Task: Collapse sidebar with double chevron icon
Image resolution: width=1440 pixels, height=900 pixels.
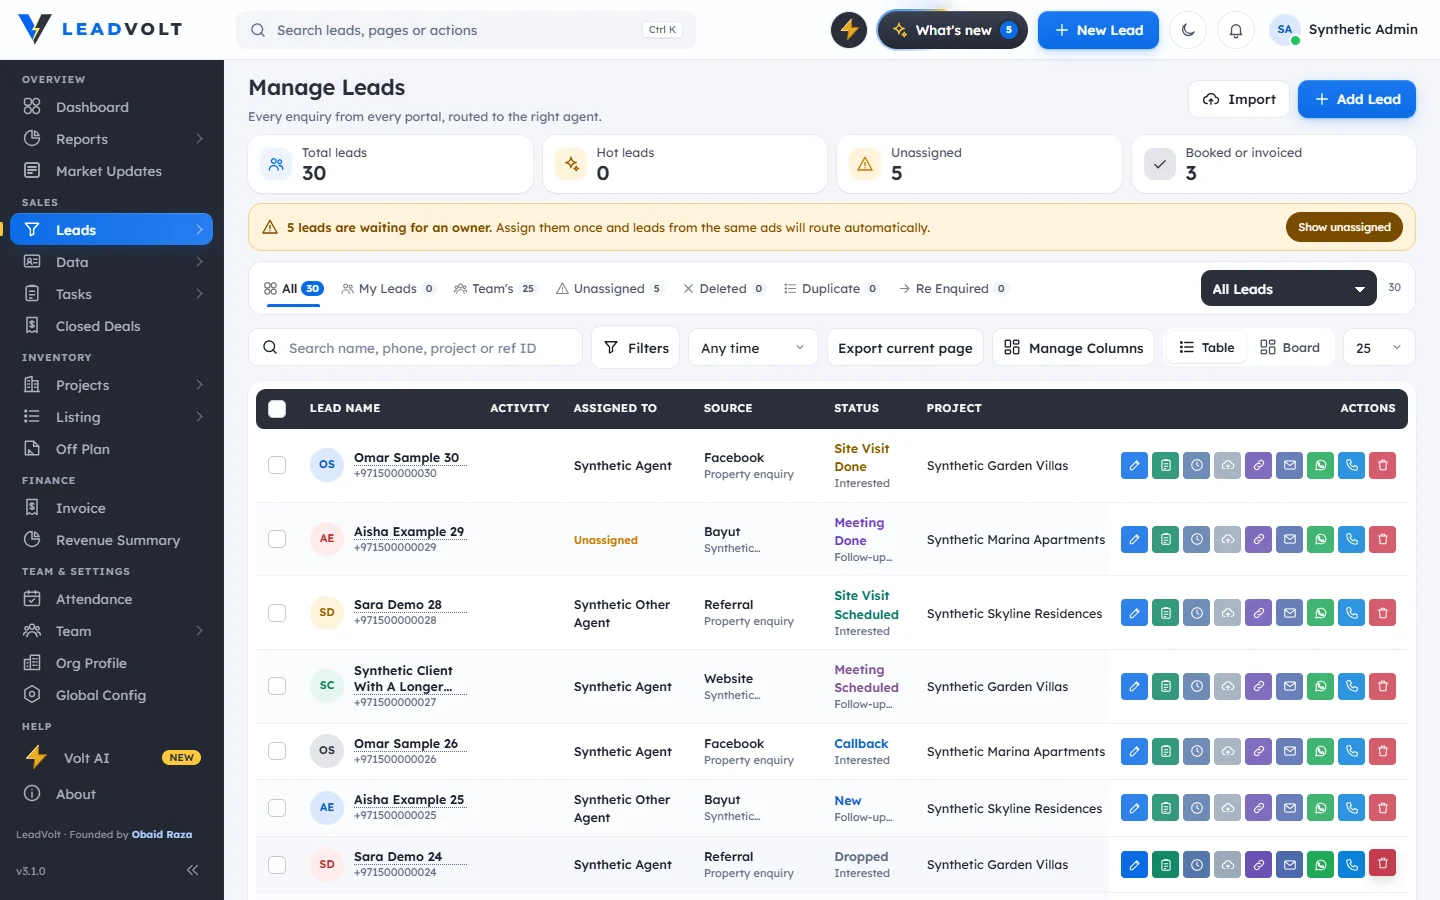Action: pyautogui.click(x=192, y=870)
